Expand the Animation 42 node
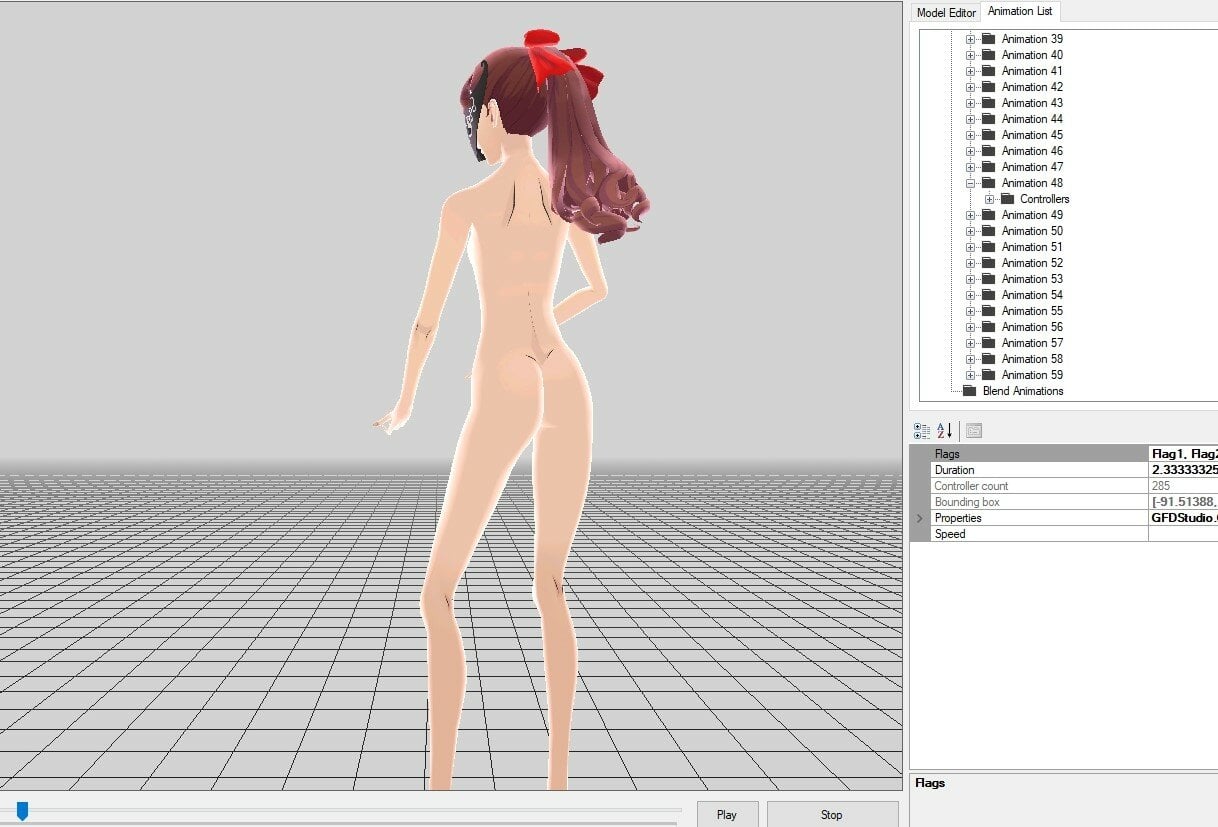 tap(970, 87)
